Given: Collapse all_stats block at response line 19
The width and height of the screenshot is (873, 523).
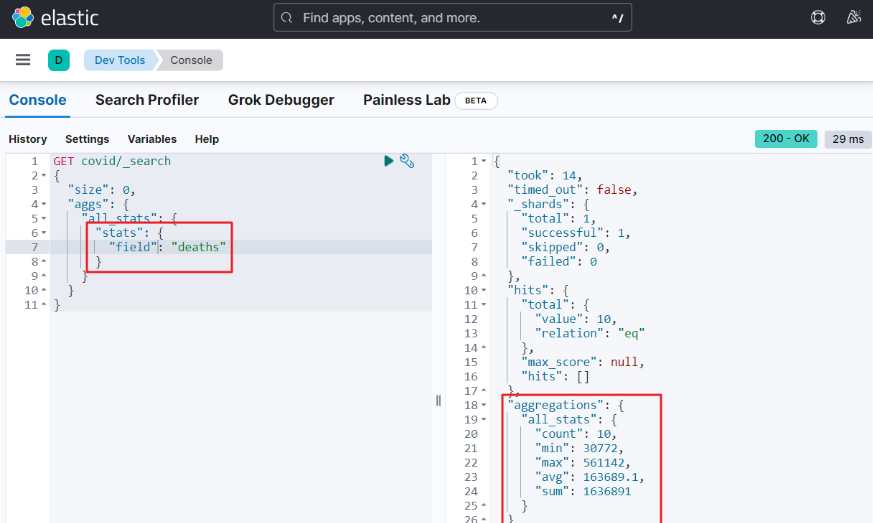Looking at the screenshot, I should 484,419.
